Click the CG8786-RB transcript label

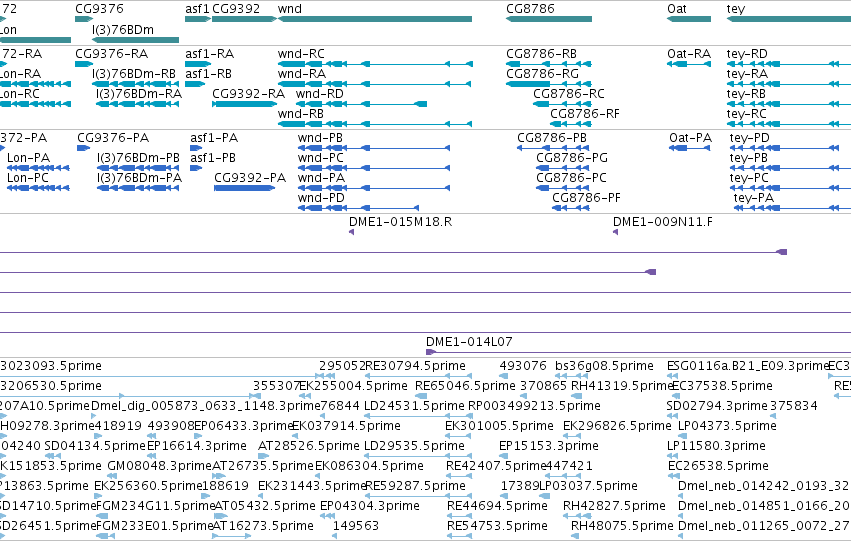tap(541, 54)
